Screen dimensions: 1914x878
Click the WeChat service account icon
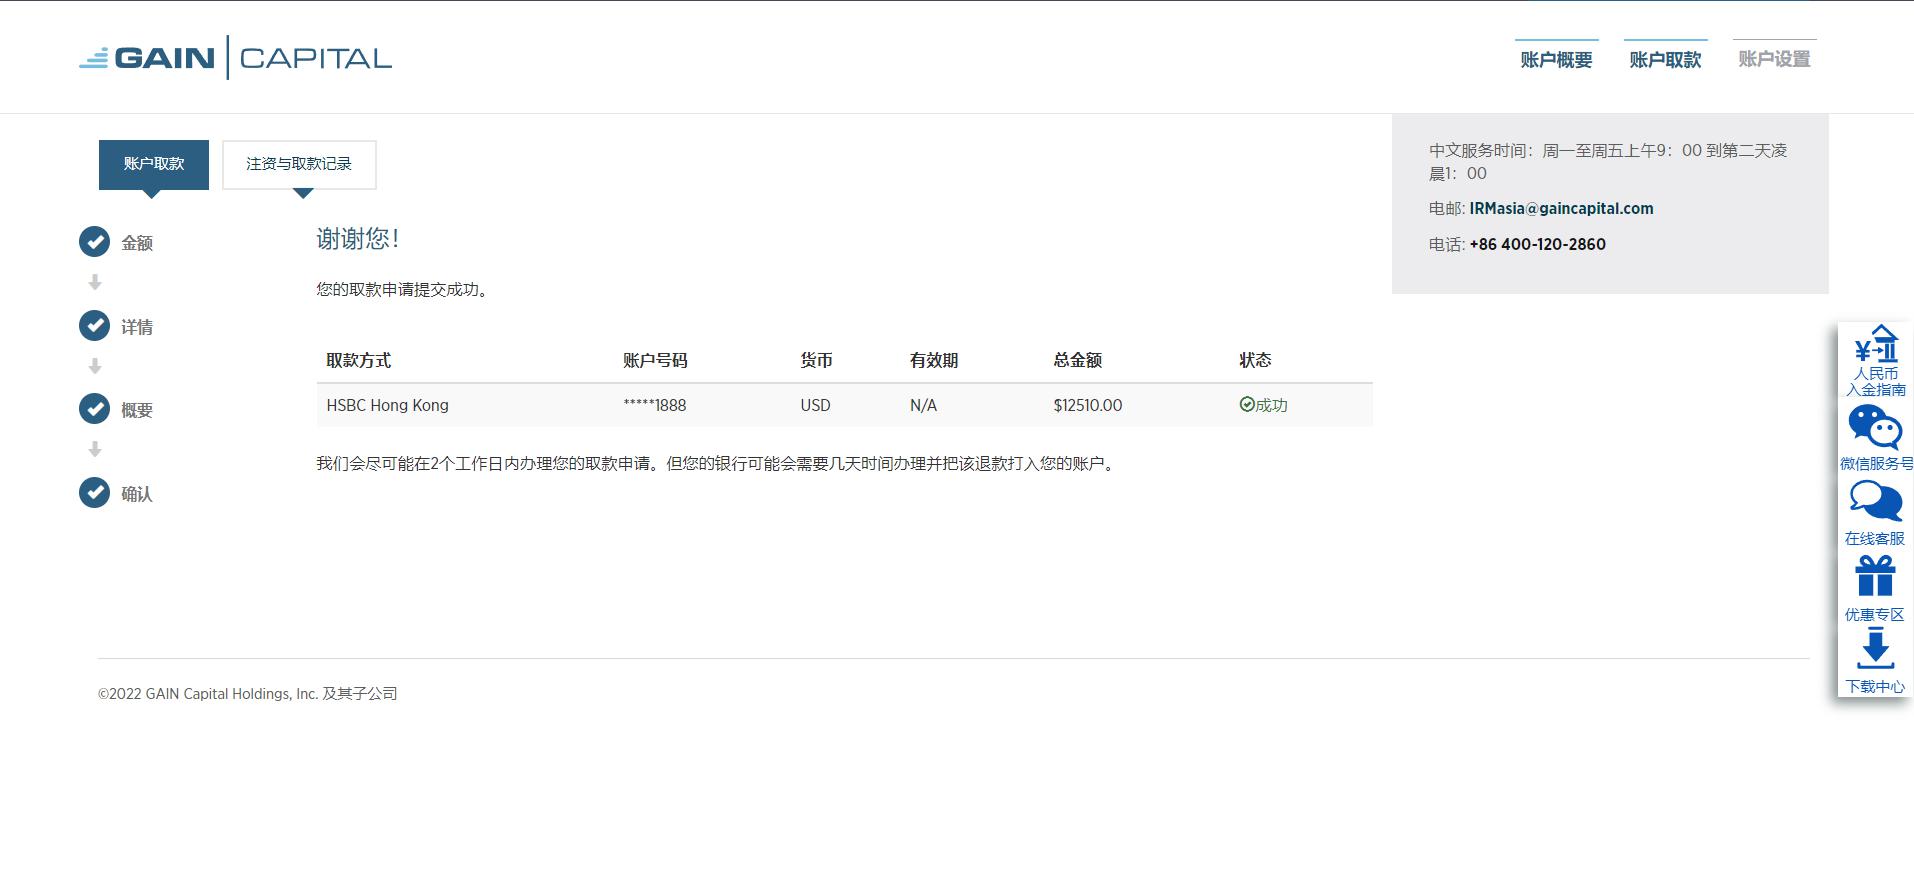[x=1875, y=436]
